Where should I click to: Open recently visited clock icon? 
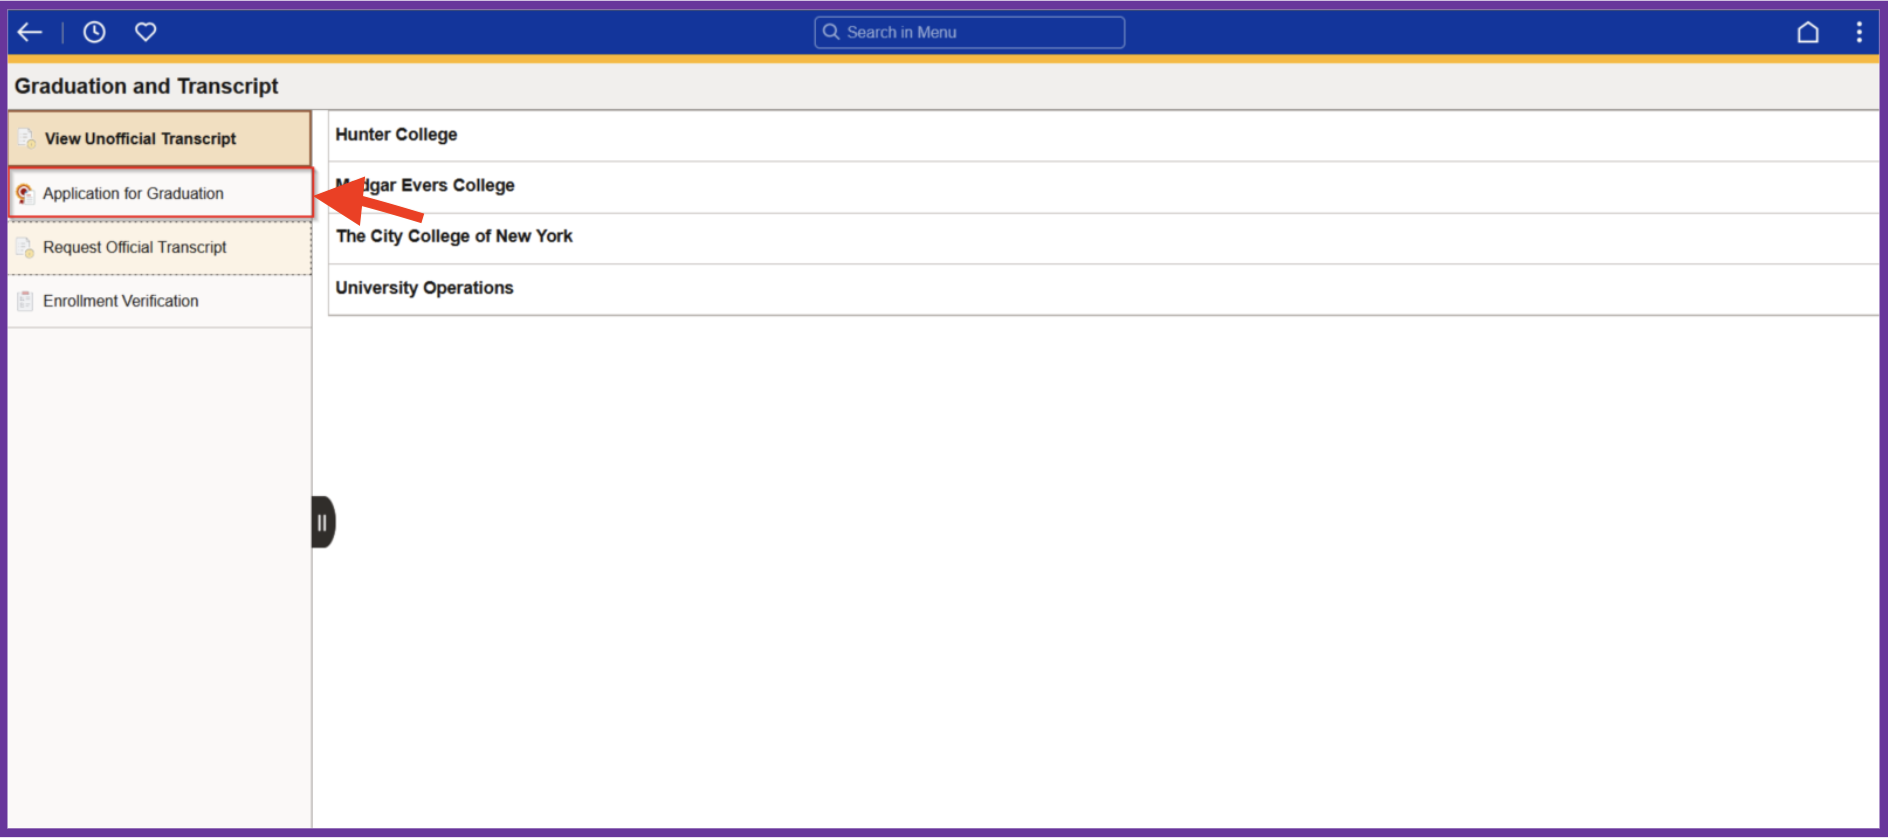(94, 33)
